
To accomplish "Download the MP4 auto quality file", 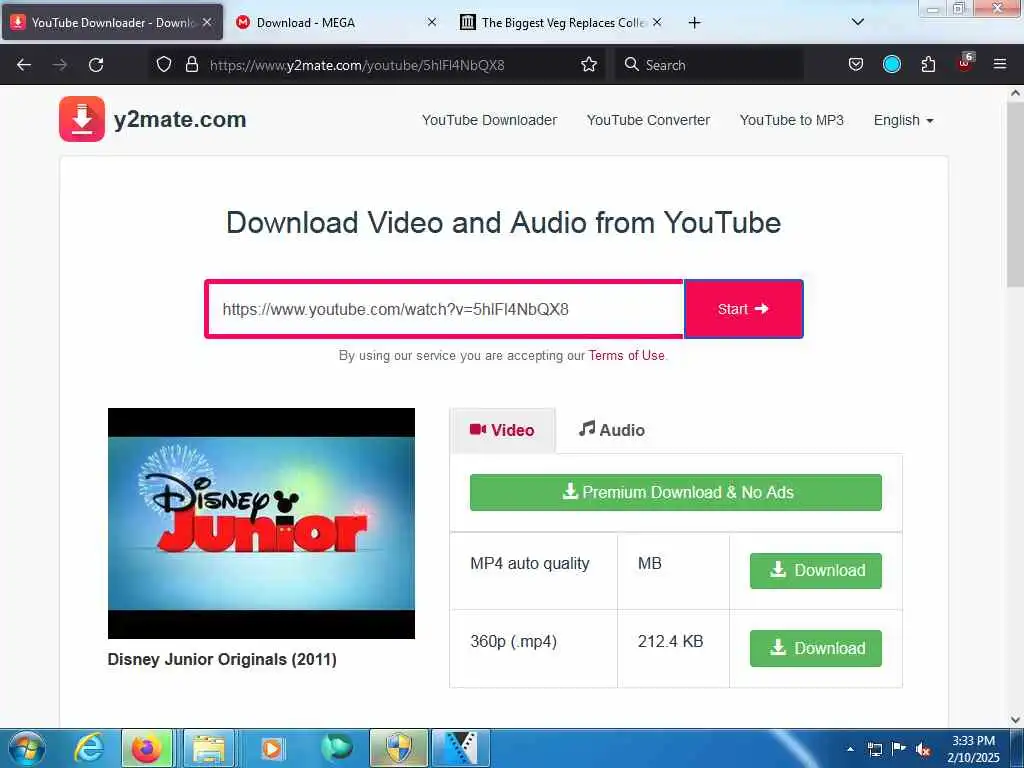I will [816, 571].
